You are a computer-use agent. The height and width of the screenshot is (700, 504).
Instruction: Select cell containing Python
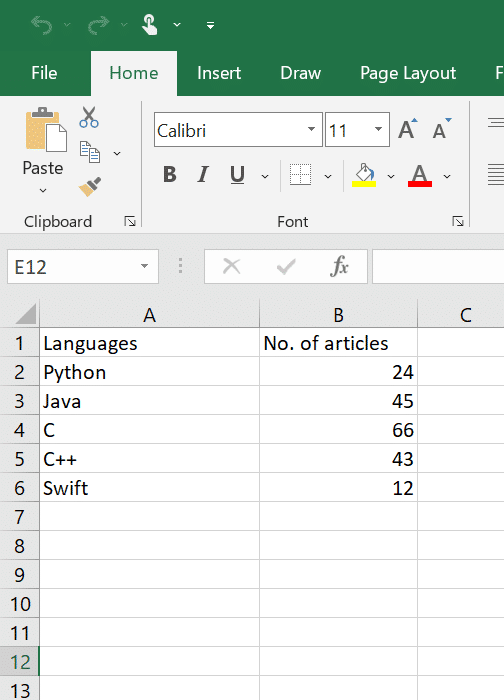pyautogui.click(x=149, y=372)
